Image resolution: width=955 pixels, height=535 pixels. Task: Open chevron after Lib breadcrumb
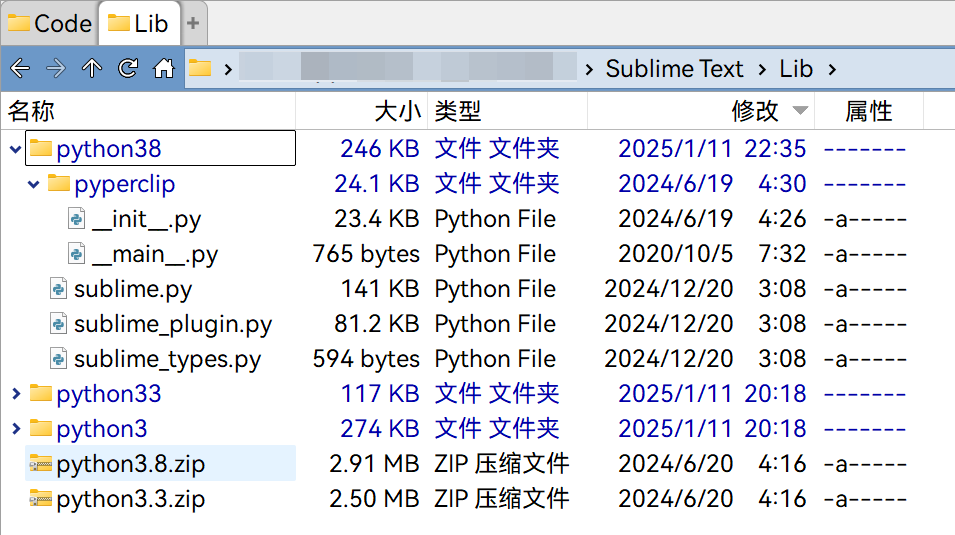click(x=833, y=69)
